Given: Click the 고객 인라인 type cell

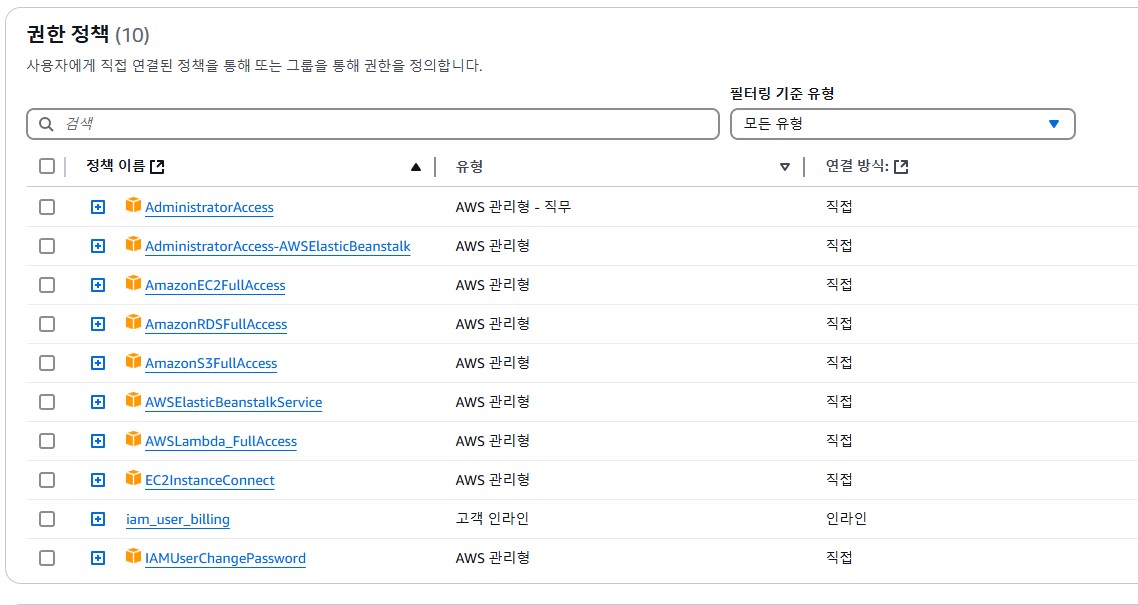Looking at the screenshot, I should click(x=493, y=519).
